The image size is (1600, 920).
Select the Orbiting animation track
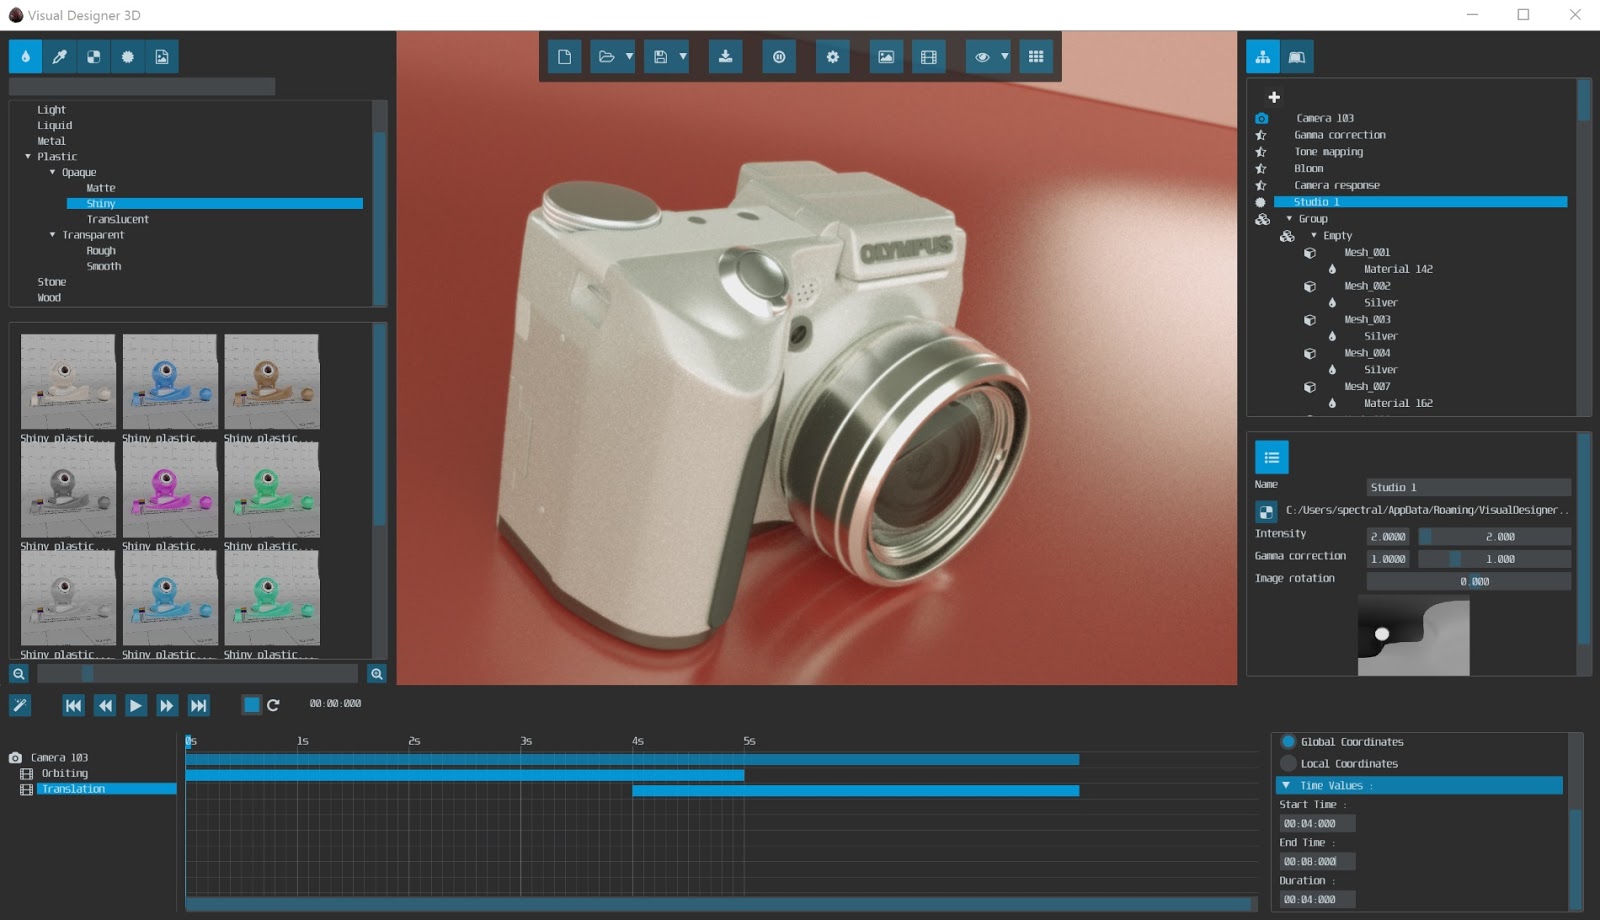[x=65, y=773]
